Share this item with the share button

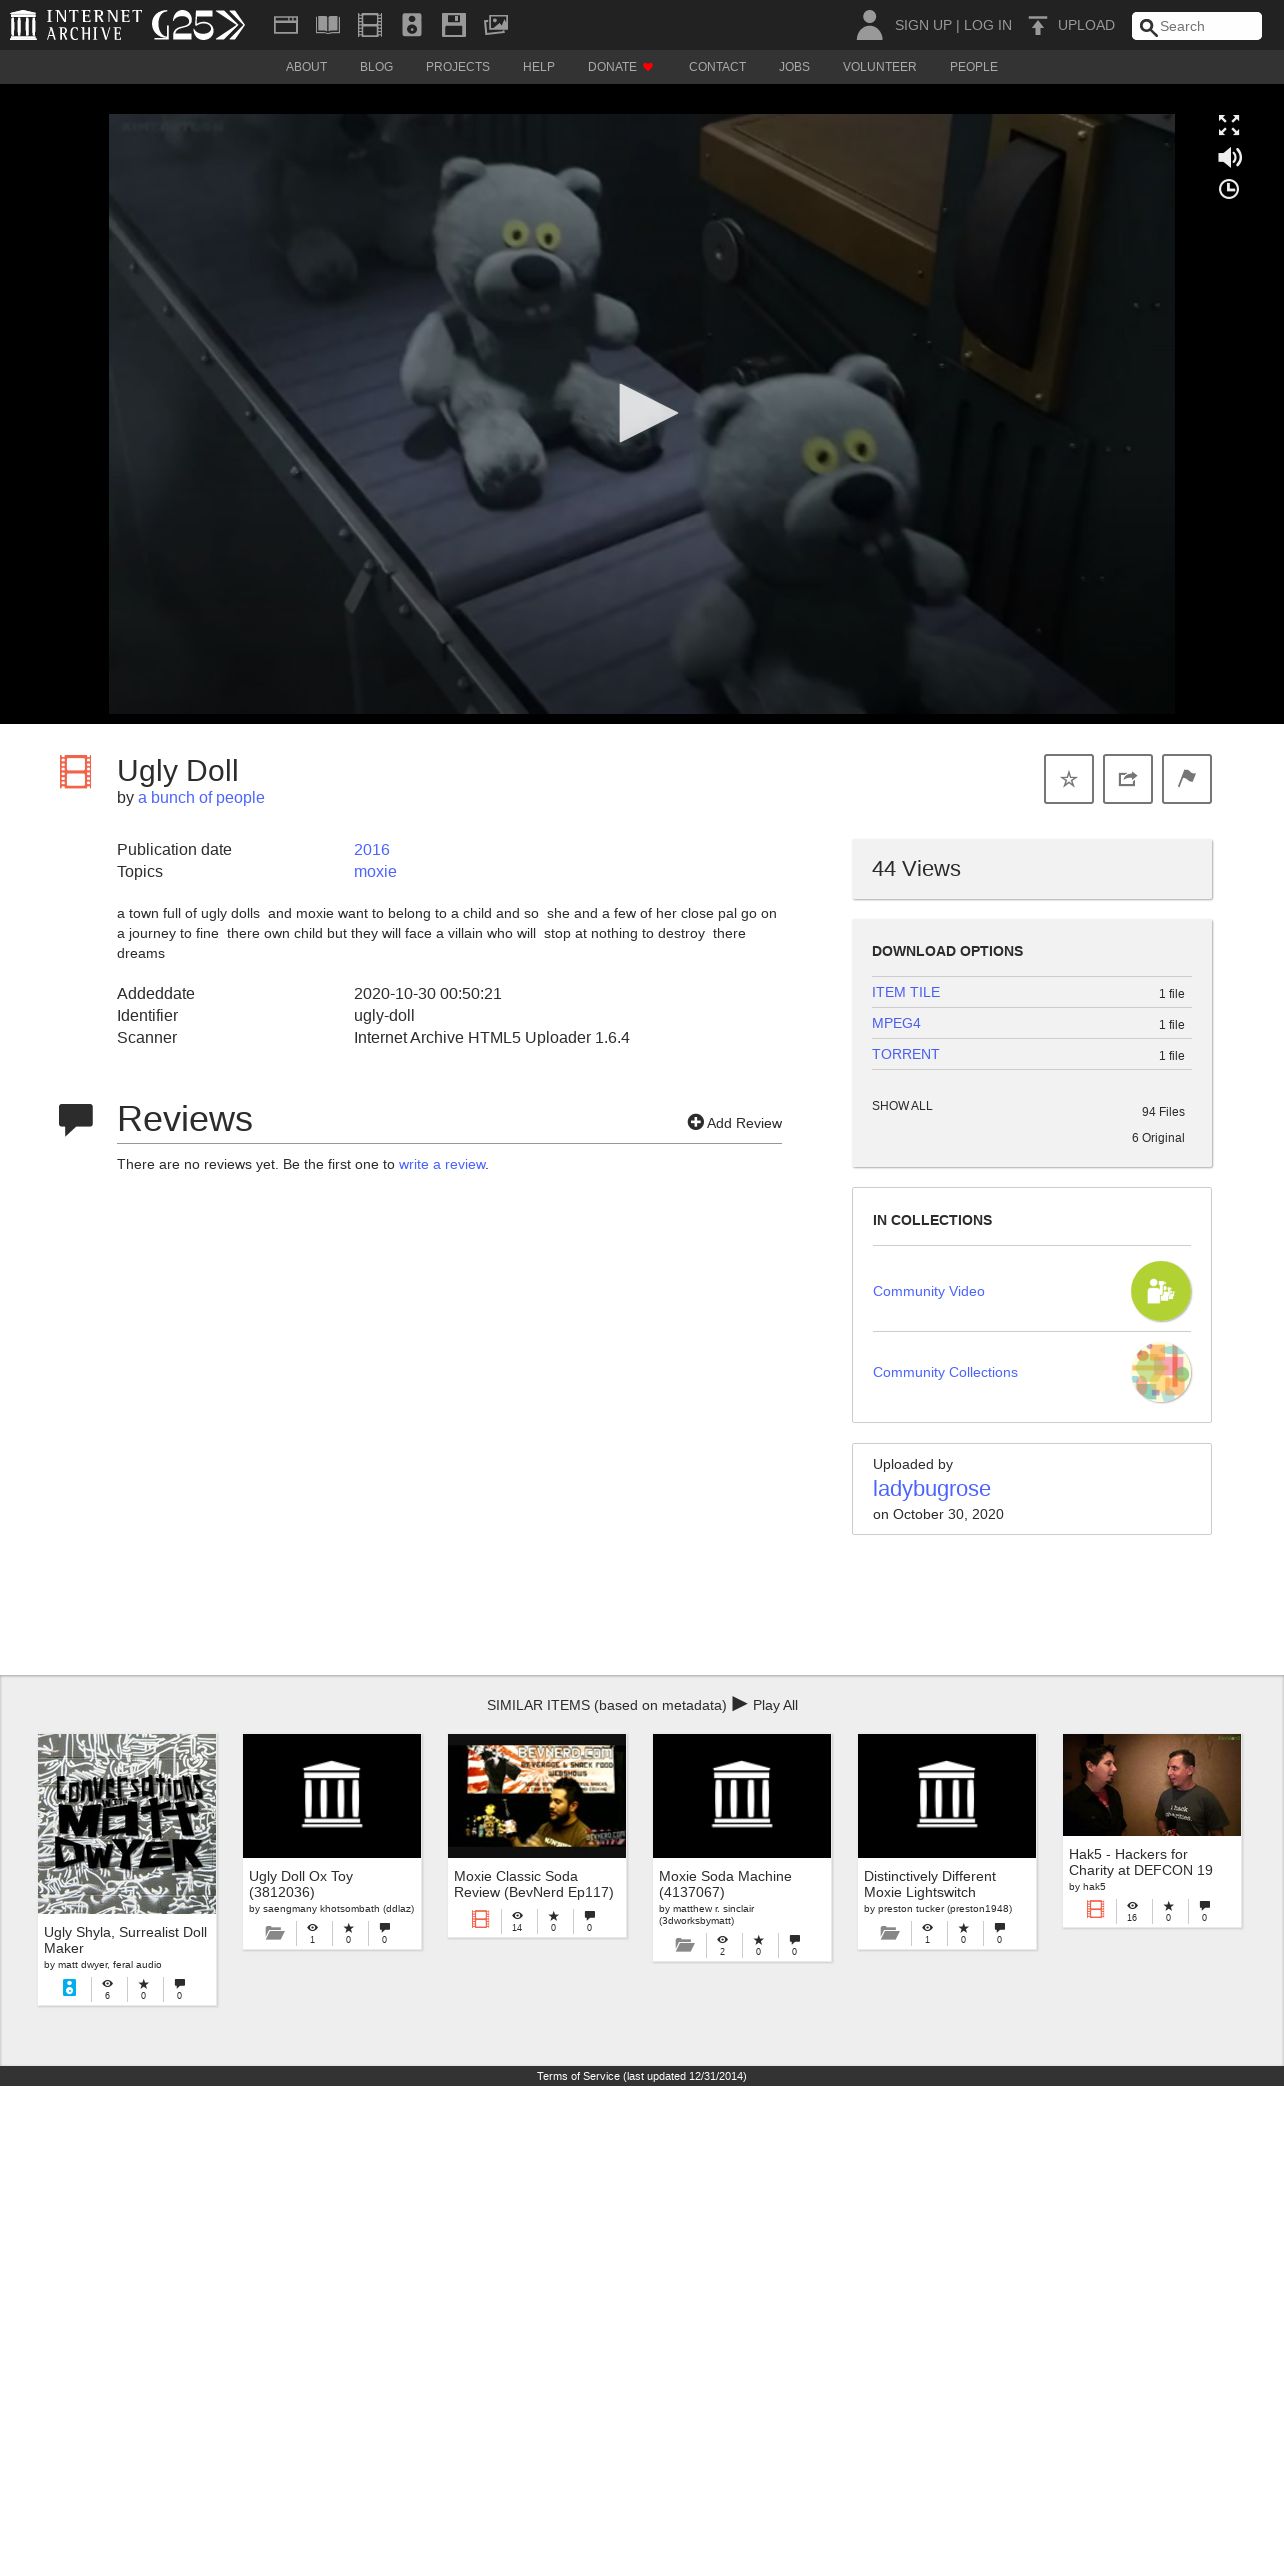1128,779
